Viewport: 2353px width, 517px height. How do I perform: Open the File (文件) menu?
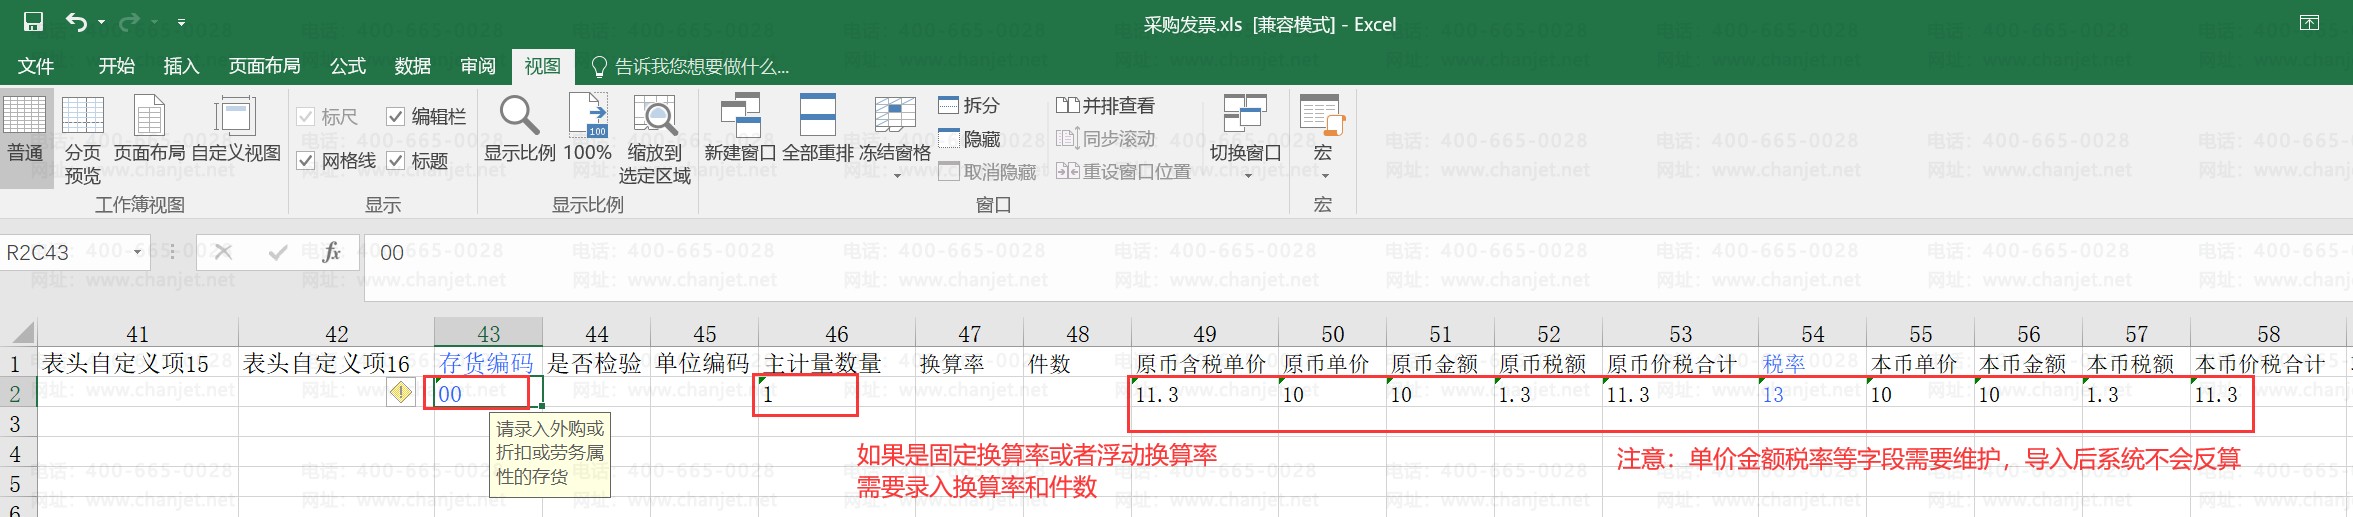pos(36,66)
